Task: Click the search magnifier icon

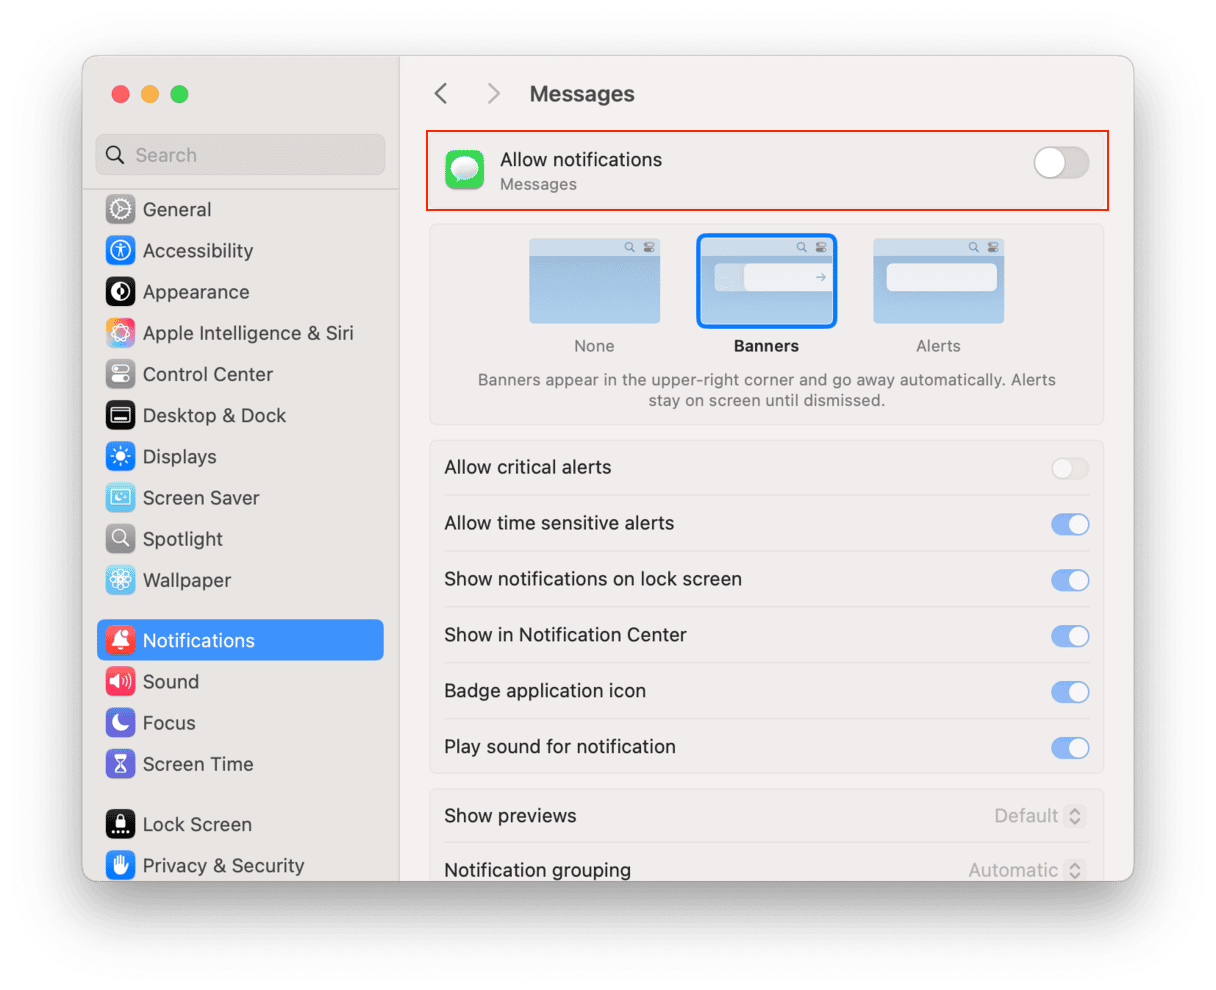Action: [115, 155]
